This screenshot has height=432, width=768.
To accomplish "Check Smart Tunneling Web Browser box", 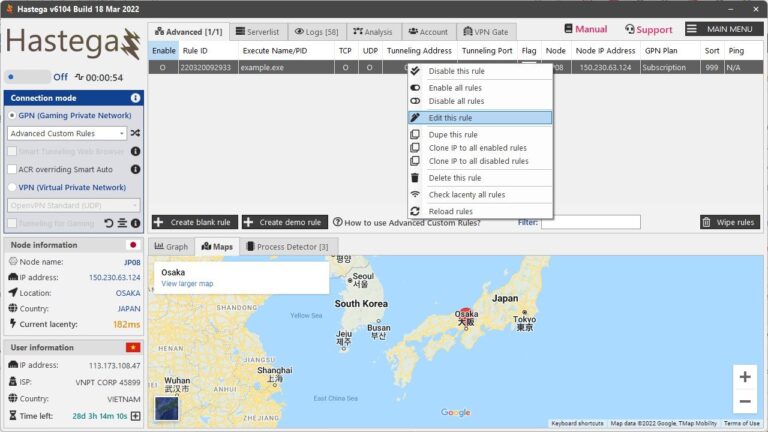I will (12, 151).
